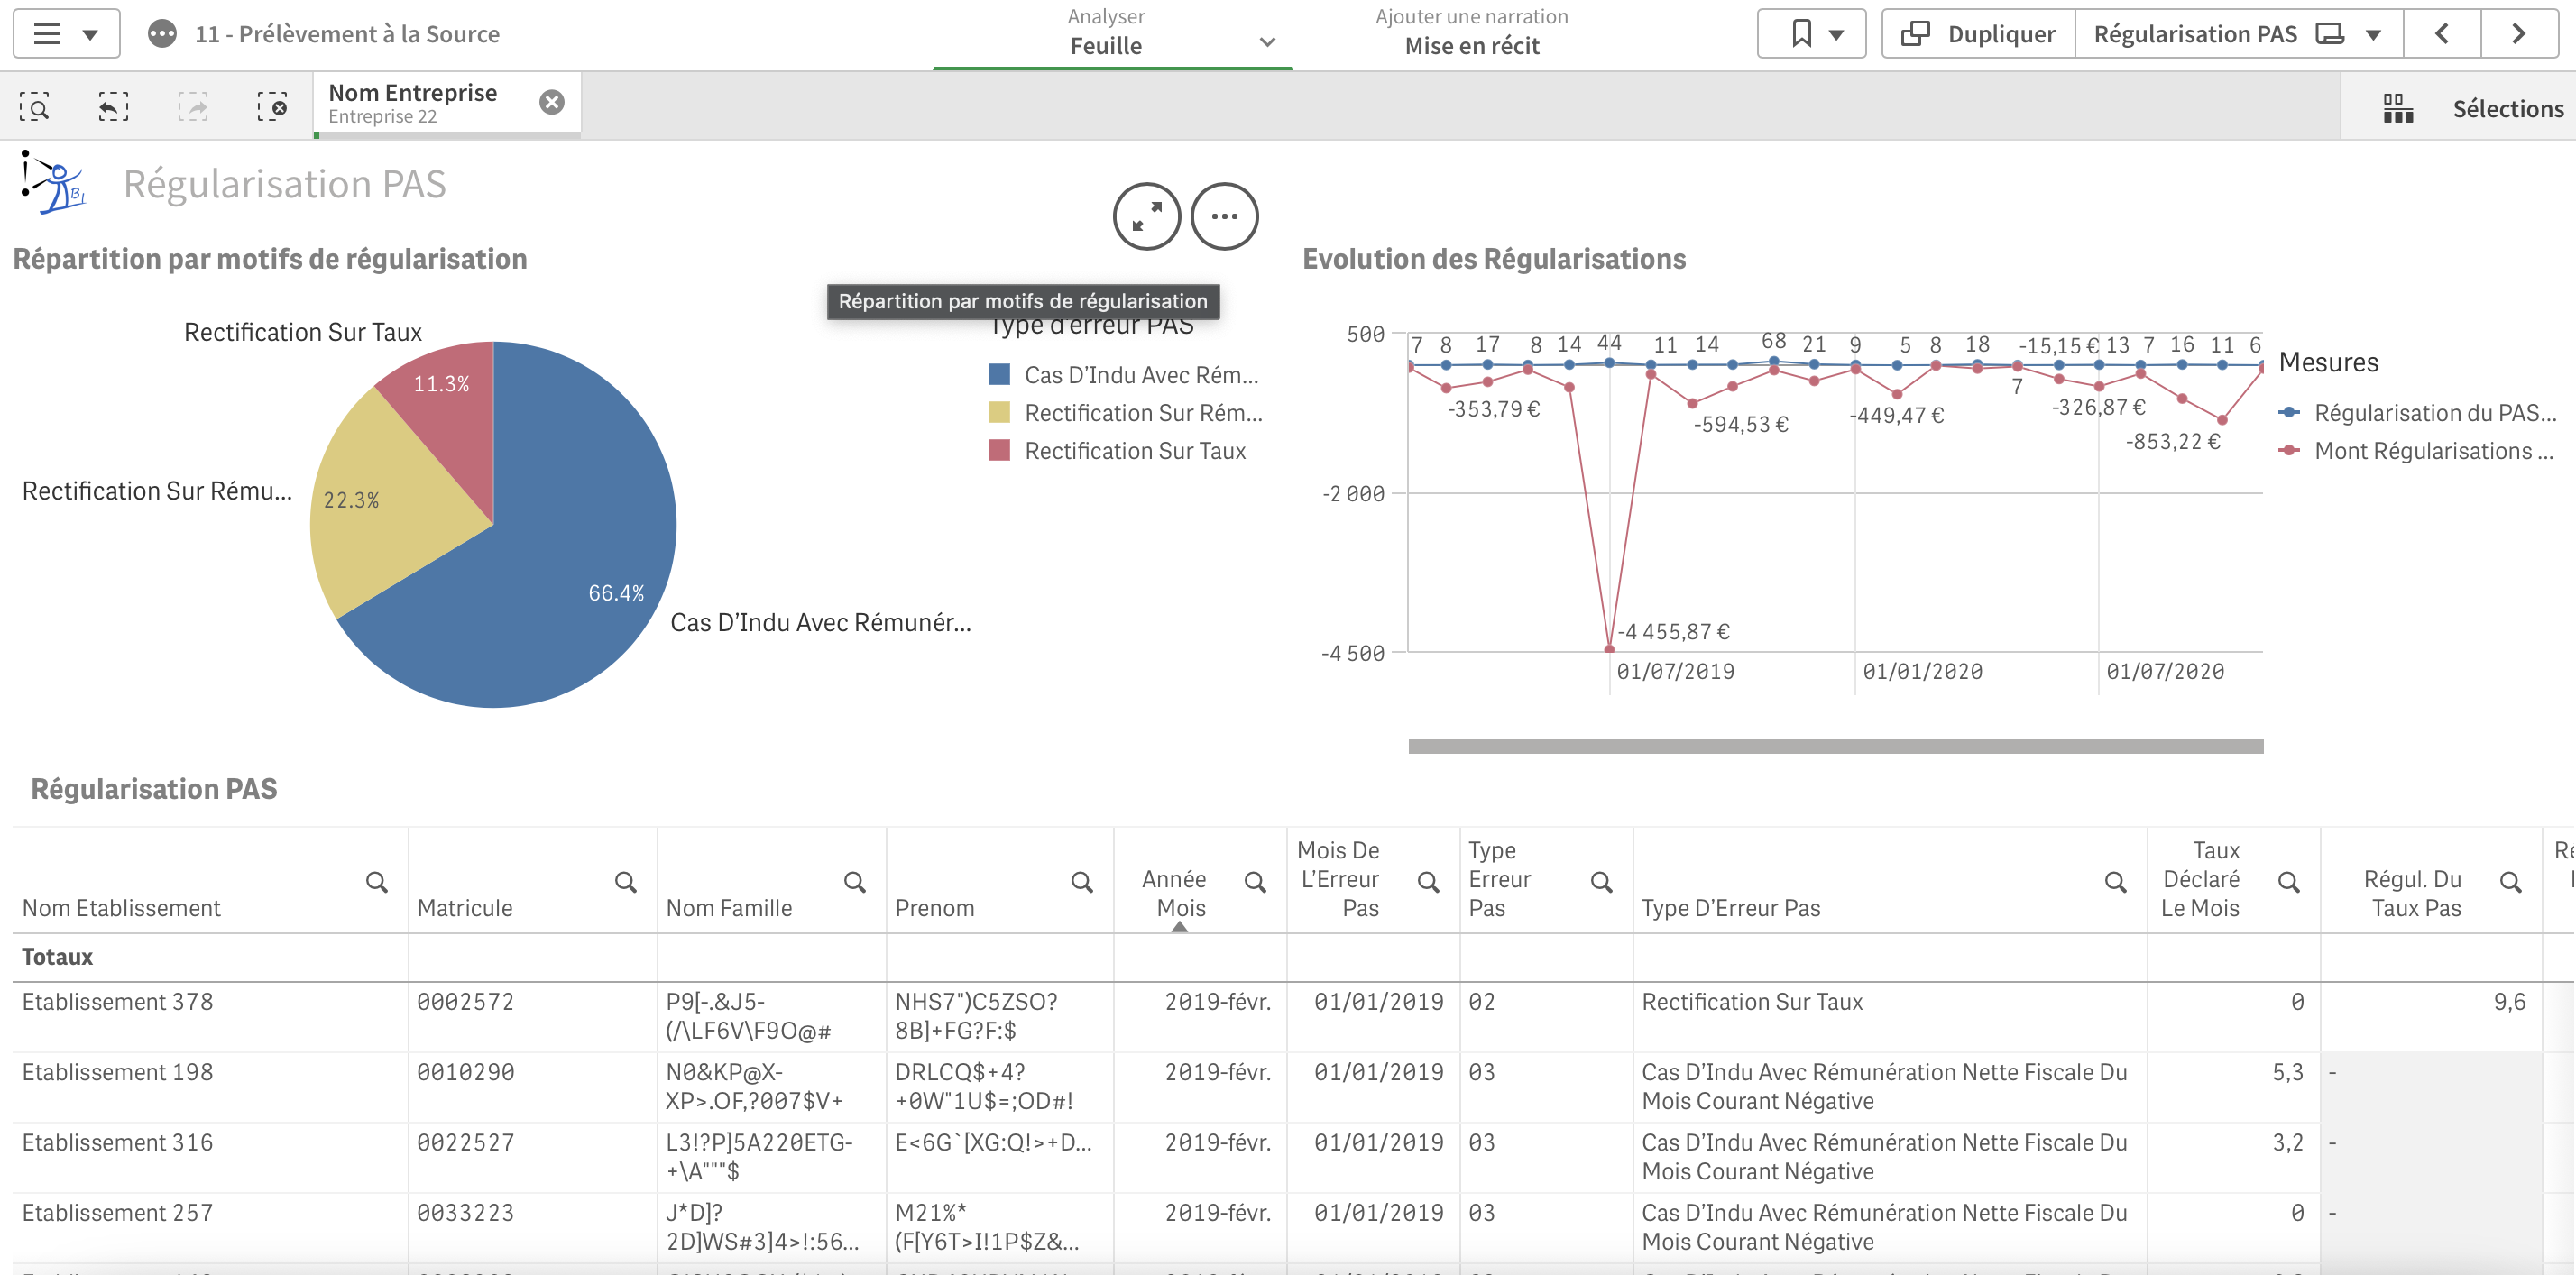Open the smart search selection tool
The width and height of the screenshot is (2576, 1275).
click(34, 106)
